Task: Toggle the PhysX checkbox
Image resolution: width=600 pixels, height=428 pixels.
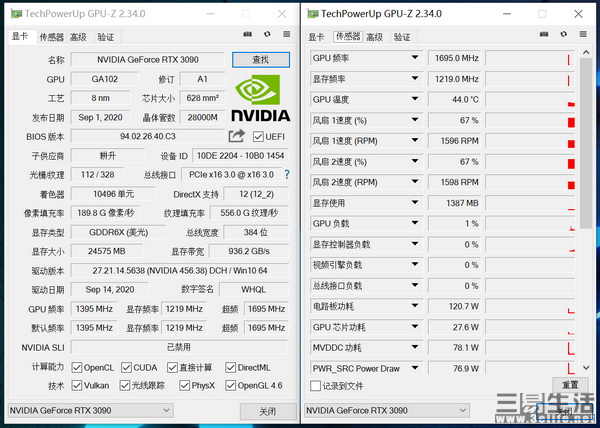Action: click(x=185, y=385)
